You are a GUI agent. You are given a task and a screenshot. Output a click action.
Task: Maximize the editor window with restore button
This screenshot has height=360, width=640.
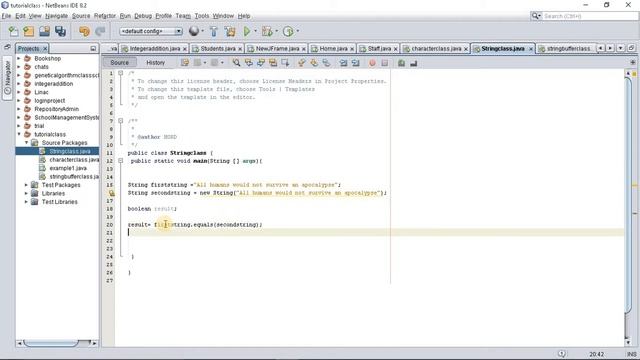[631, 48]
